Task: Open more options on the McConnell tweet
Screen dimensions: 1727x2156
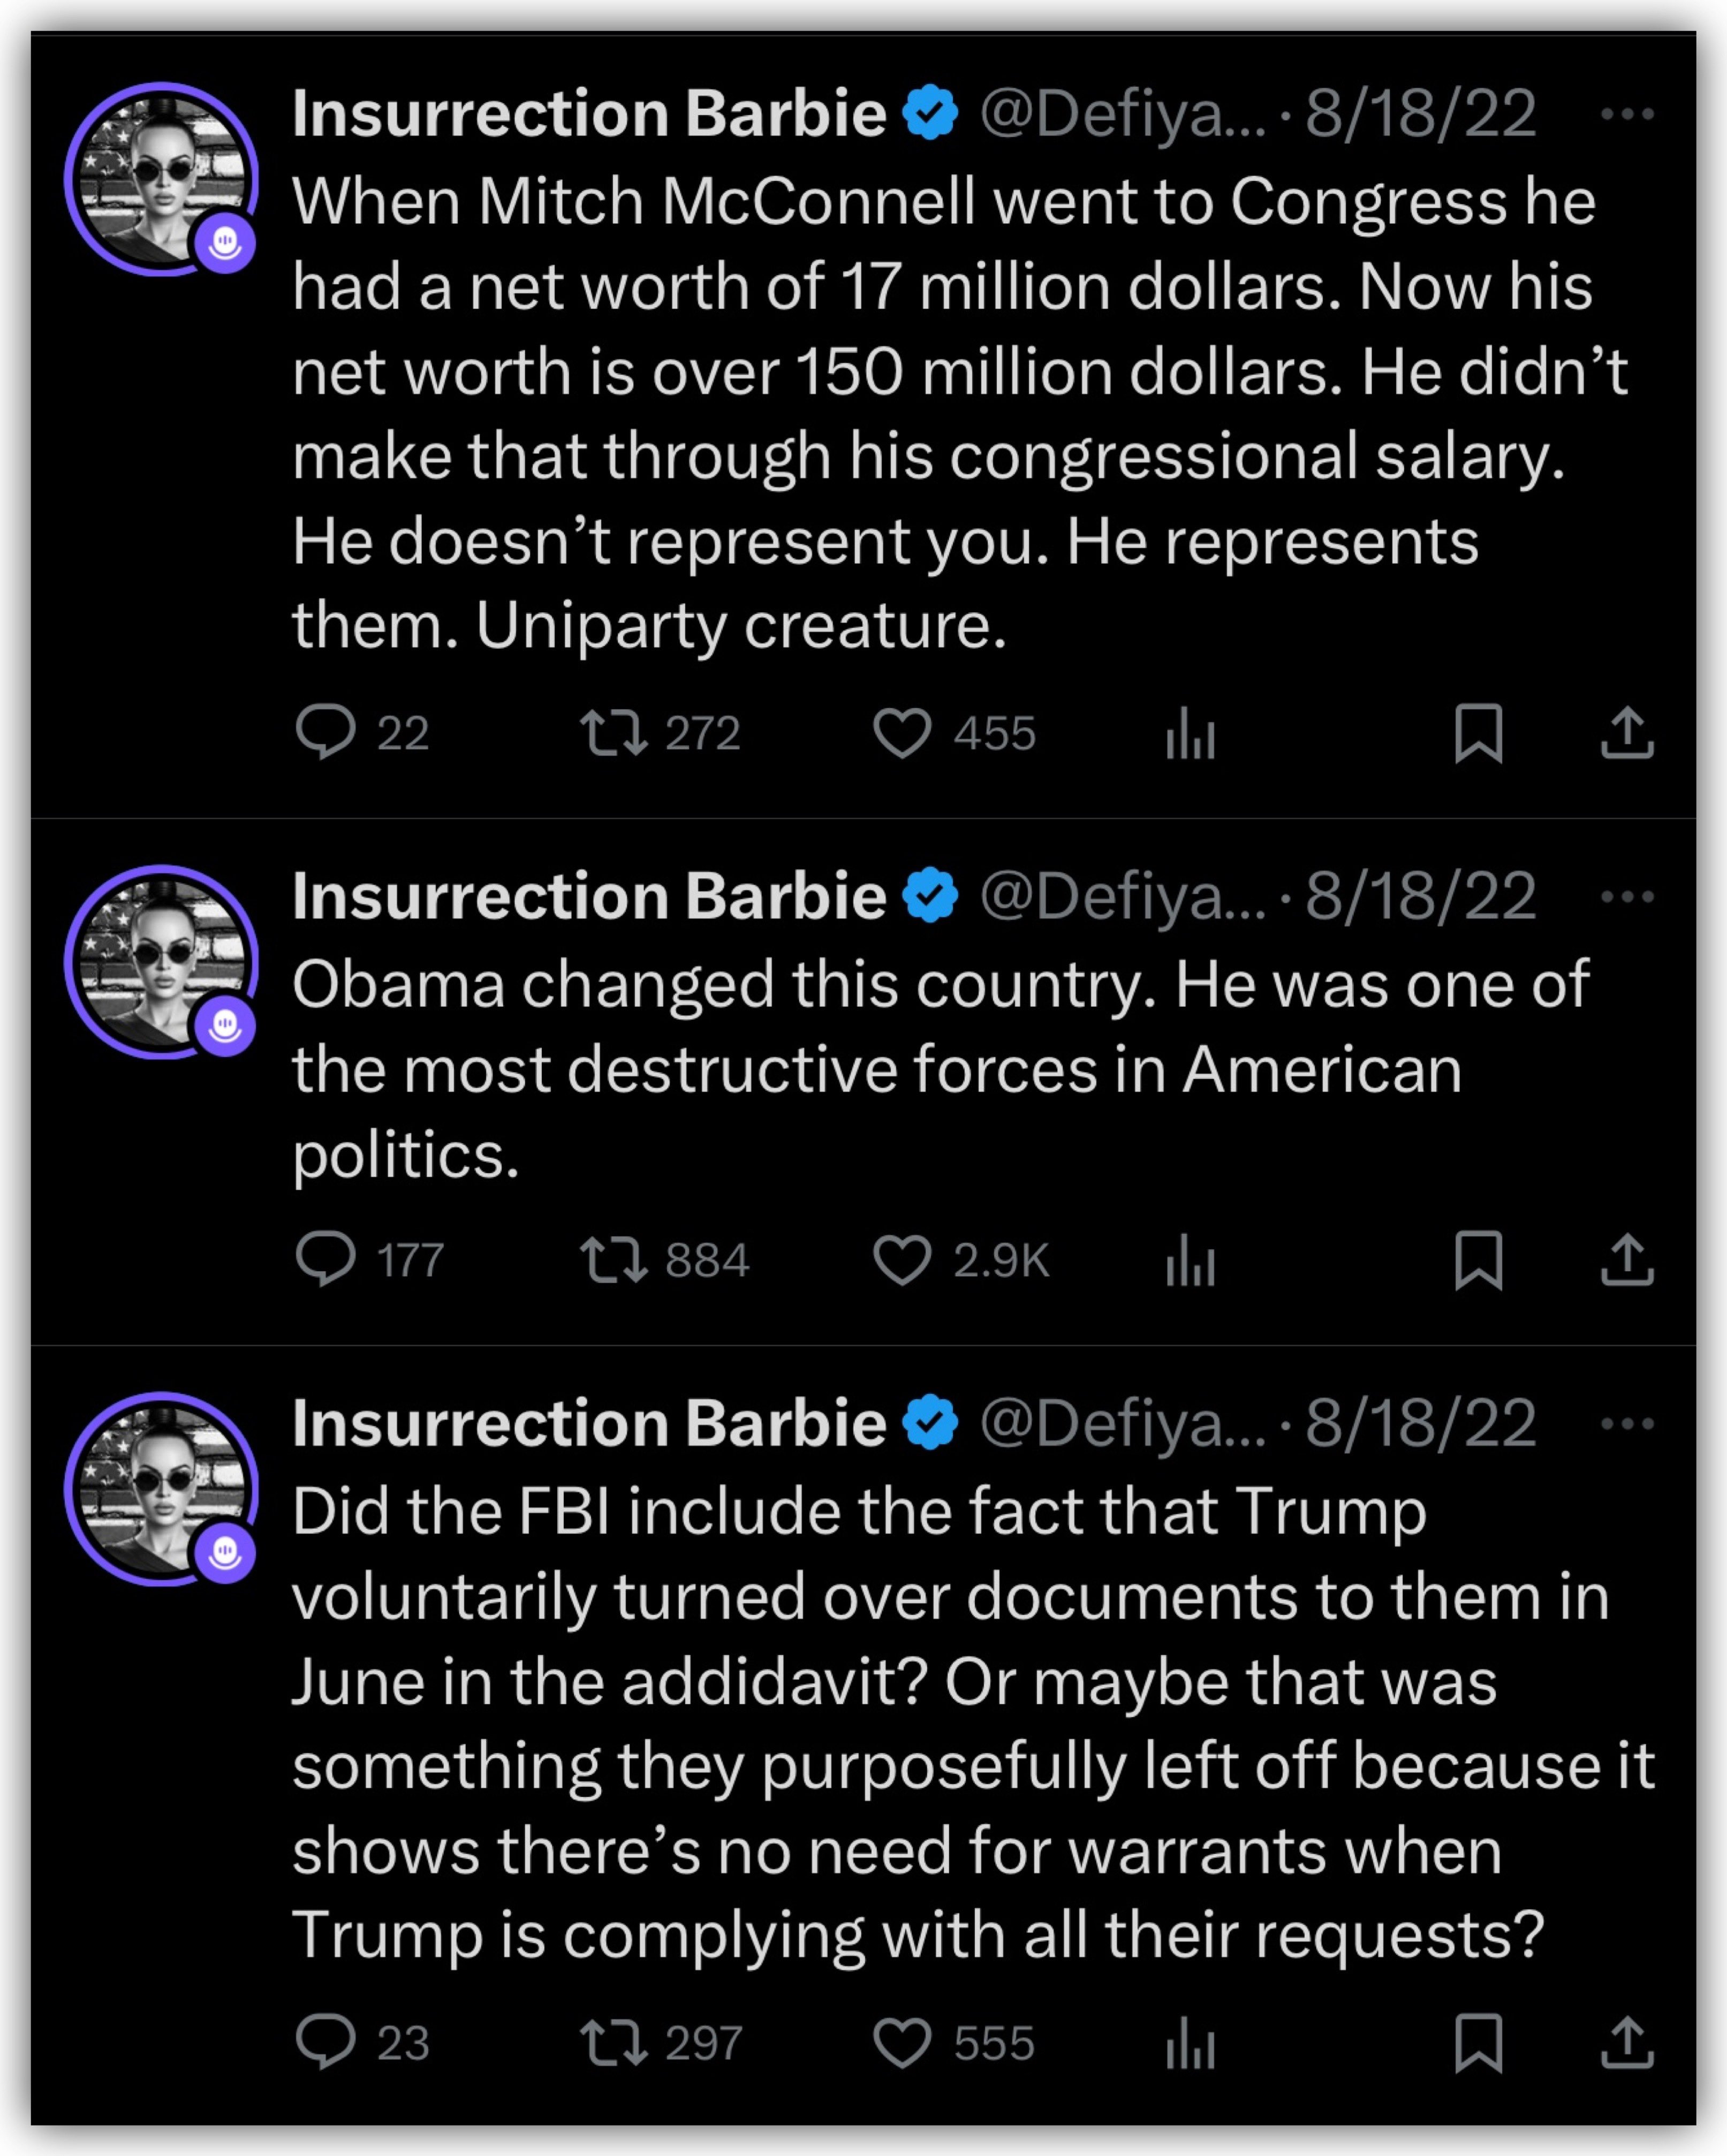Action: 1627,114
